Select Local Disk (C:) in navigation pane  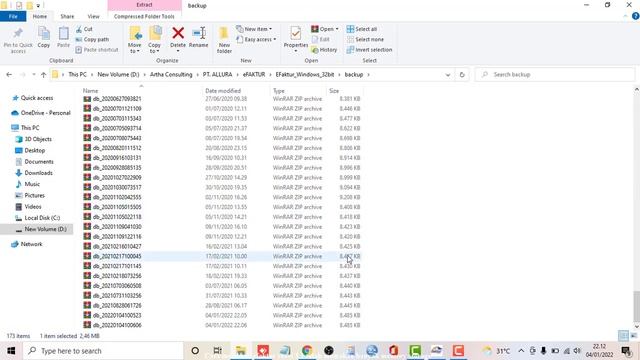click(42, 218)
